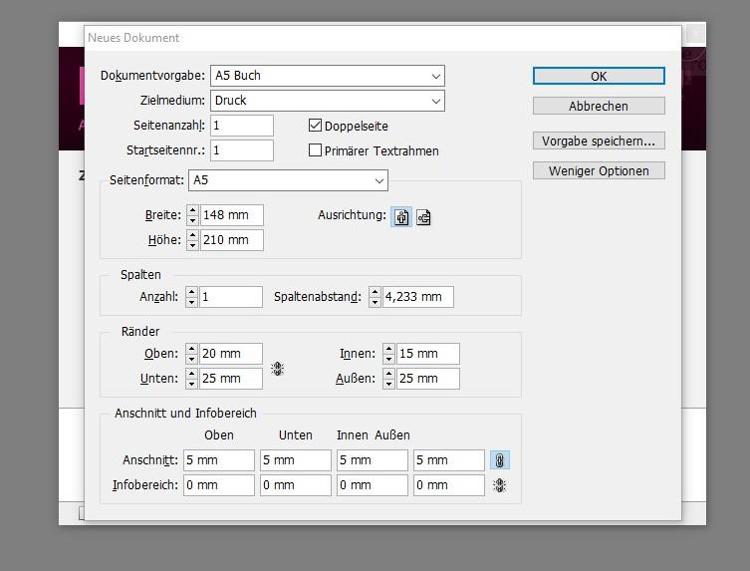Viewport: 750px width, 571px height.
Task: Click Weniger Optionen to collapse options
Action: tap(598, 171)
